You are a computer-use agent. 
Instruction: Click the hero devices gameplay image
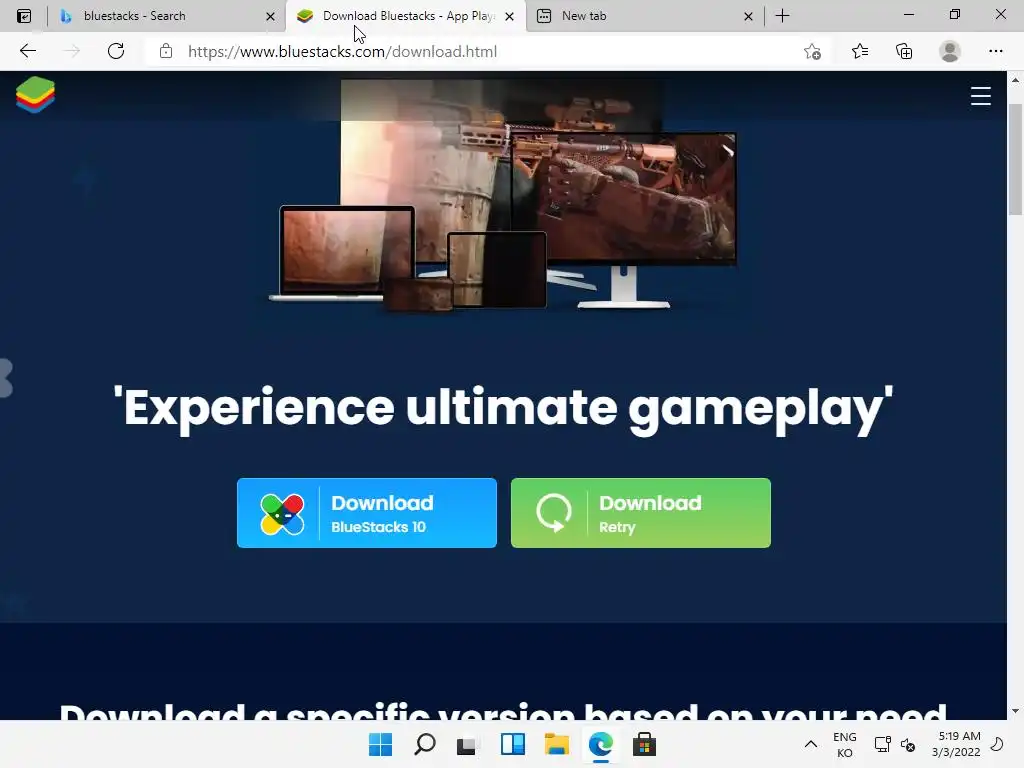tap(504, 194)
